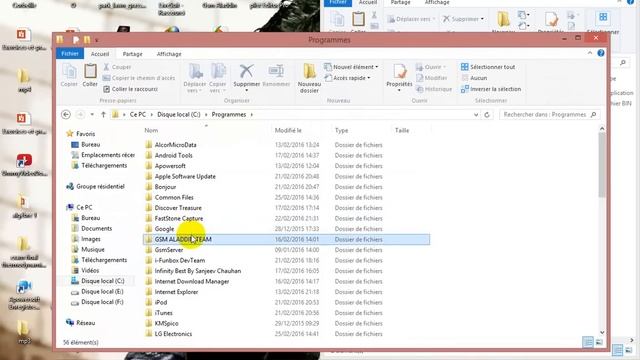Open the Copier vers dropdown

tap(218, 78)
